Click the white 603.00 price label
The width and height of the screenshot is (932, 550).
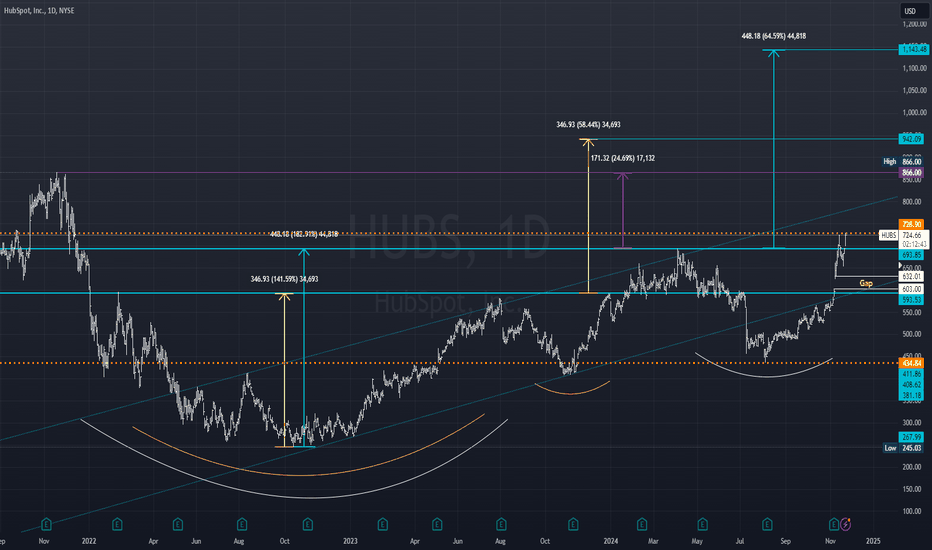point(911,289)
